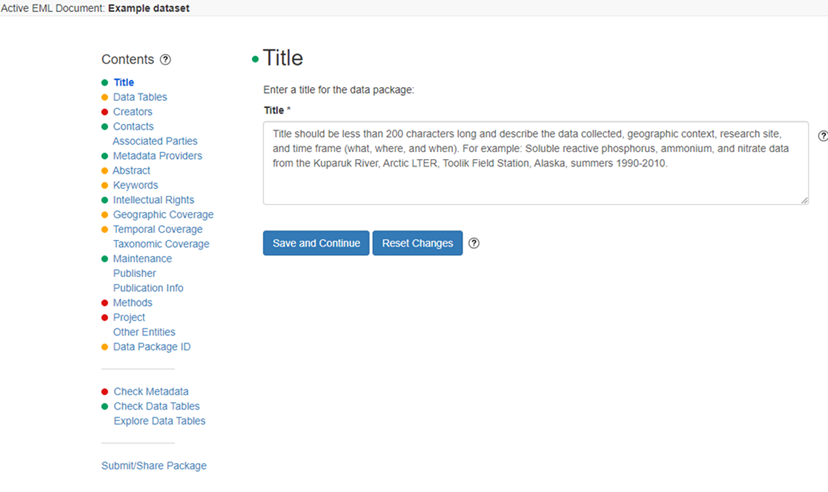Open help icon right of Title text box
This screenshot has width=828, height=492.
[823, 136]
